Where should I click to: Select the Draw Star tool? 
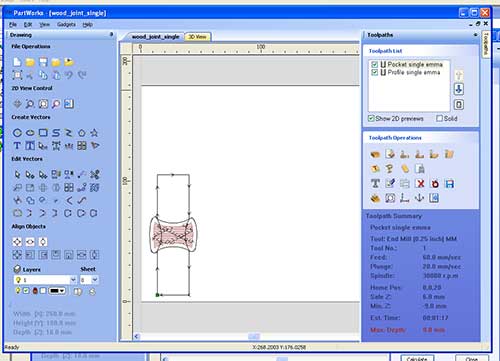pyautogui.click(x=95, y=133)
